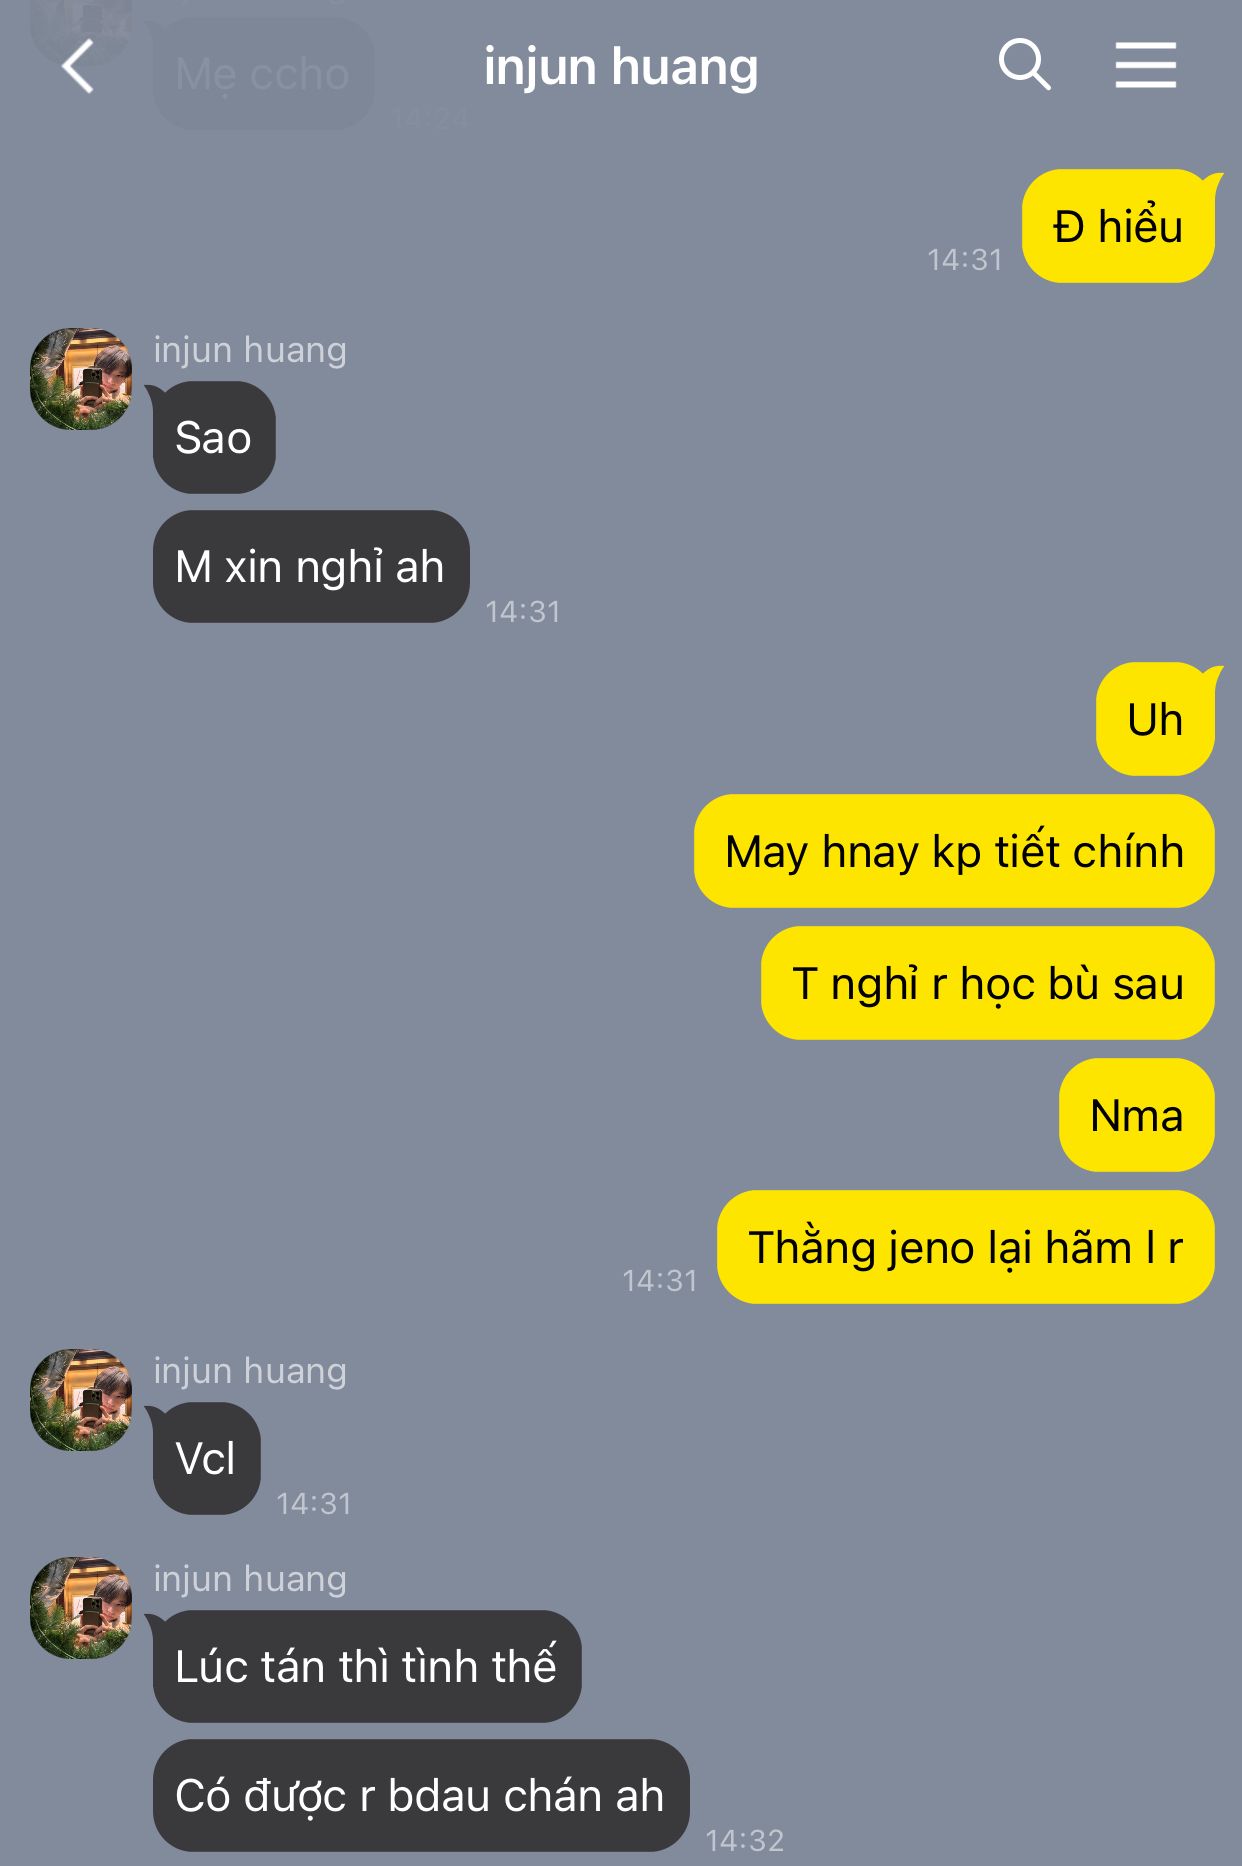Viewport: 1242px width, 1866px height.
Task: Select the 'Đ hiểu' yellow bubble
Action: click(1118, 227)
